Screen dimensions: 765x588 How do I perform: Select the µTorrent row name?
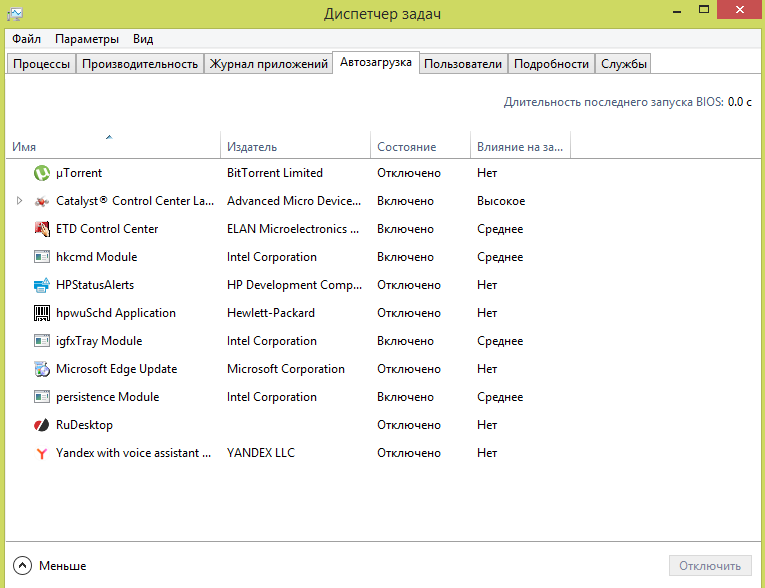[x=79, y=173]
